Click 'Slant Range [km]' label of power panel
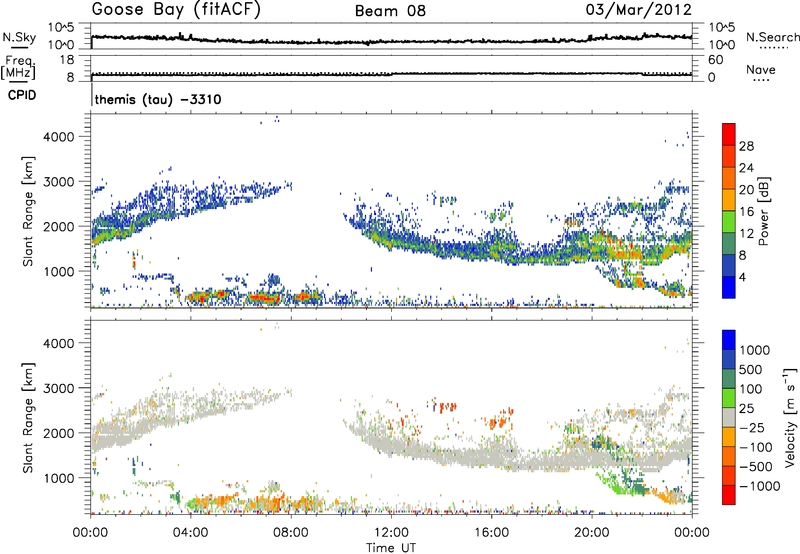Screen dimensions: 800x554 pyautogui.click(x=28, y=211)
